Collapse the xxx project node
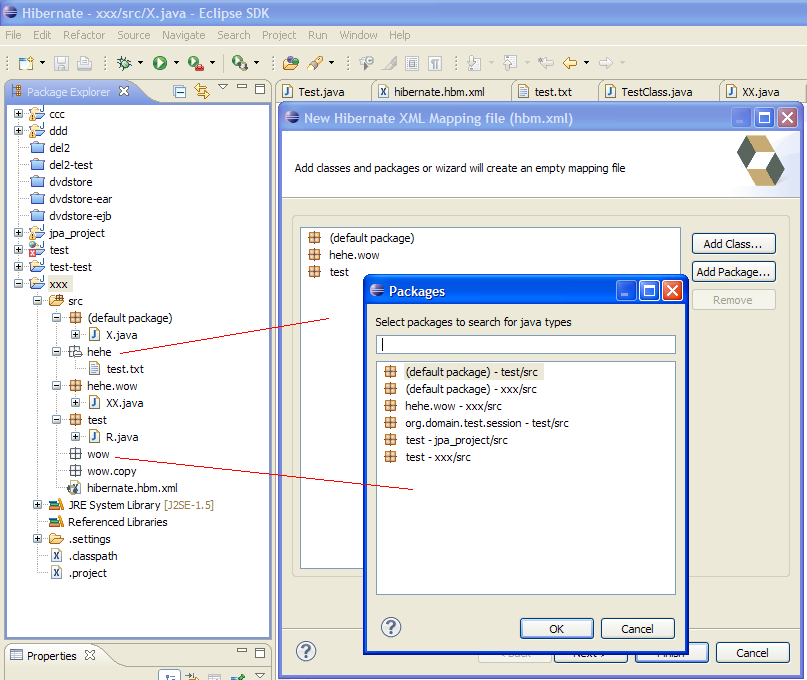The image size is (807, 680). pyautogui.click(x=19, y=283)
